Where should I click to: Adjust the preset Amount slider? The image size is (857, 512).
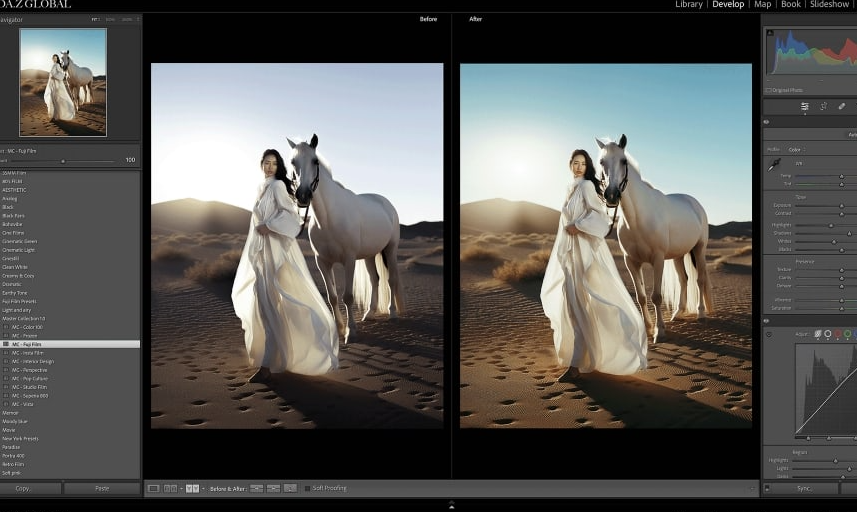point(63,161)
